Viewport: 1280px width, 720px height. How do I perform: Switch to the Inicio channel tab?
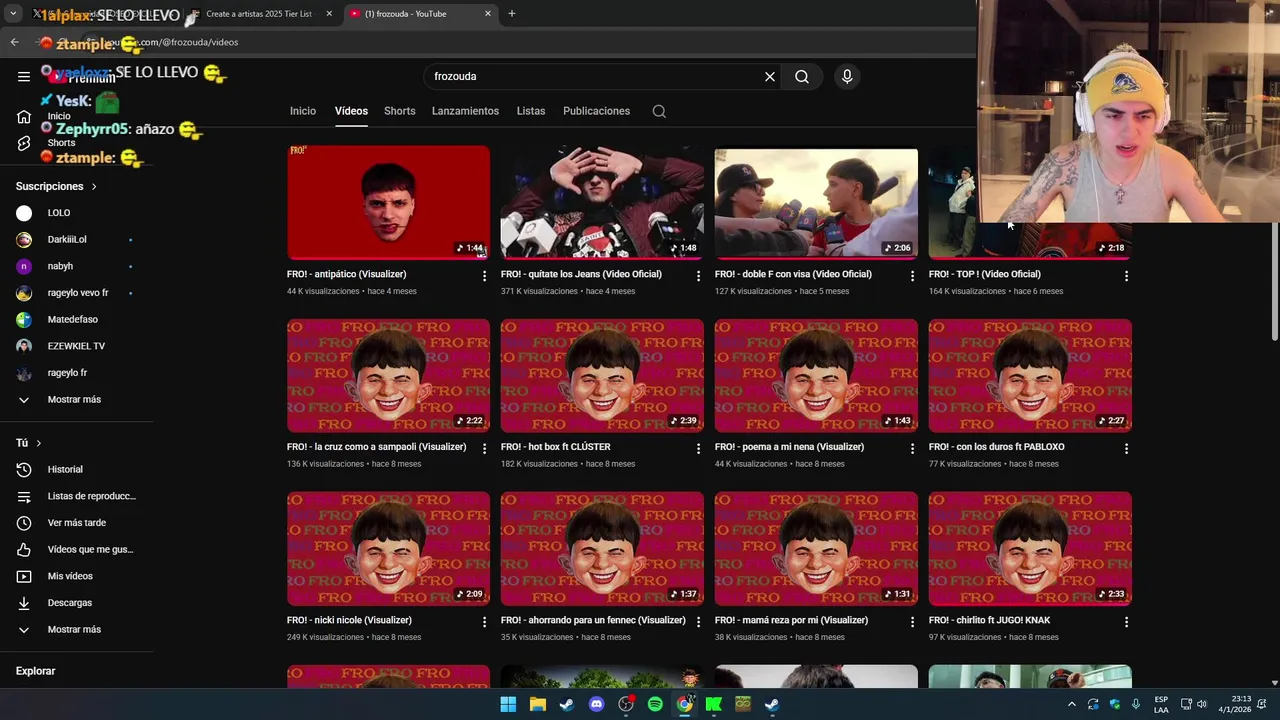point(303,111)
